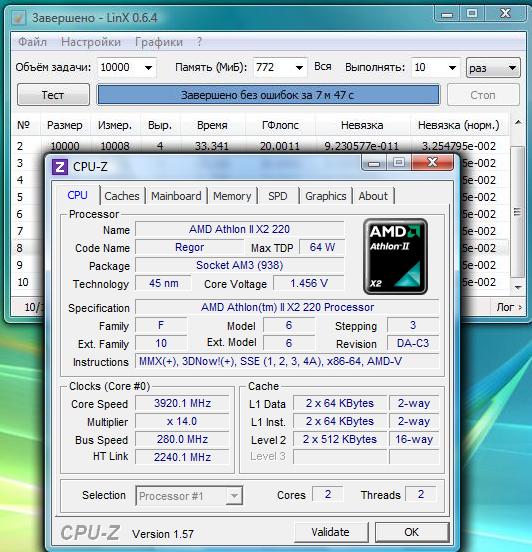Screen dimensions: 532x552
Task: Click the Размер column header
Action: coord(65,125)
